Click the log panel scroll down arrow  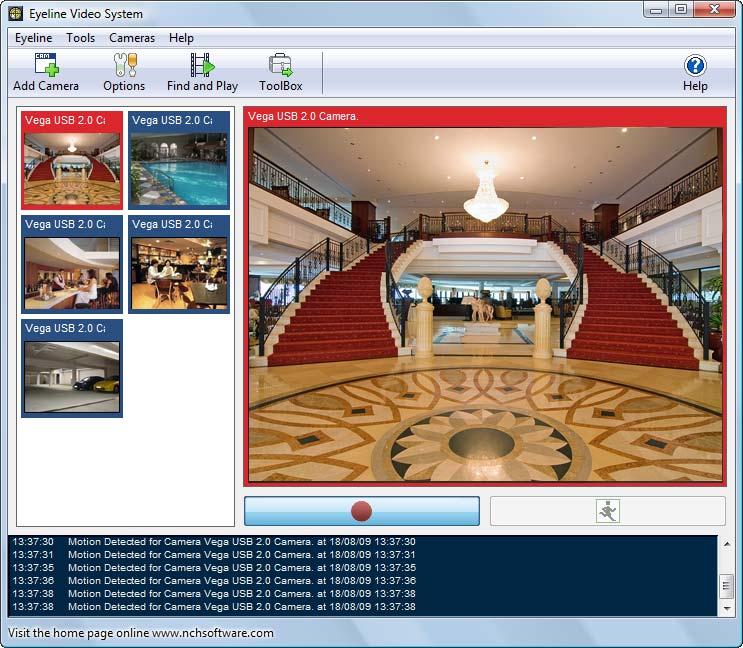[726, 608]
